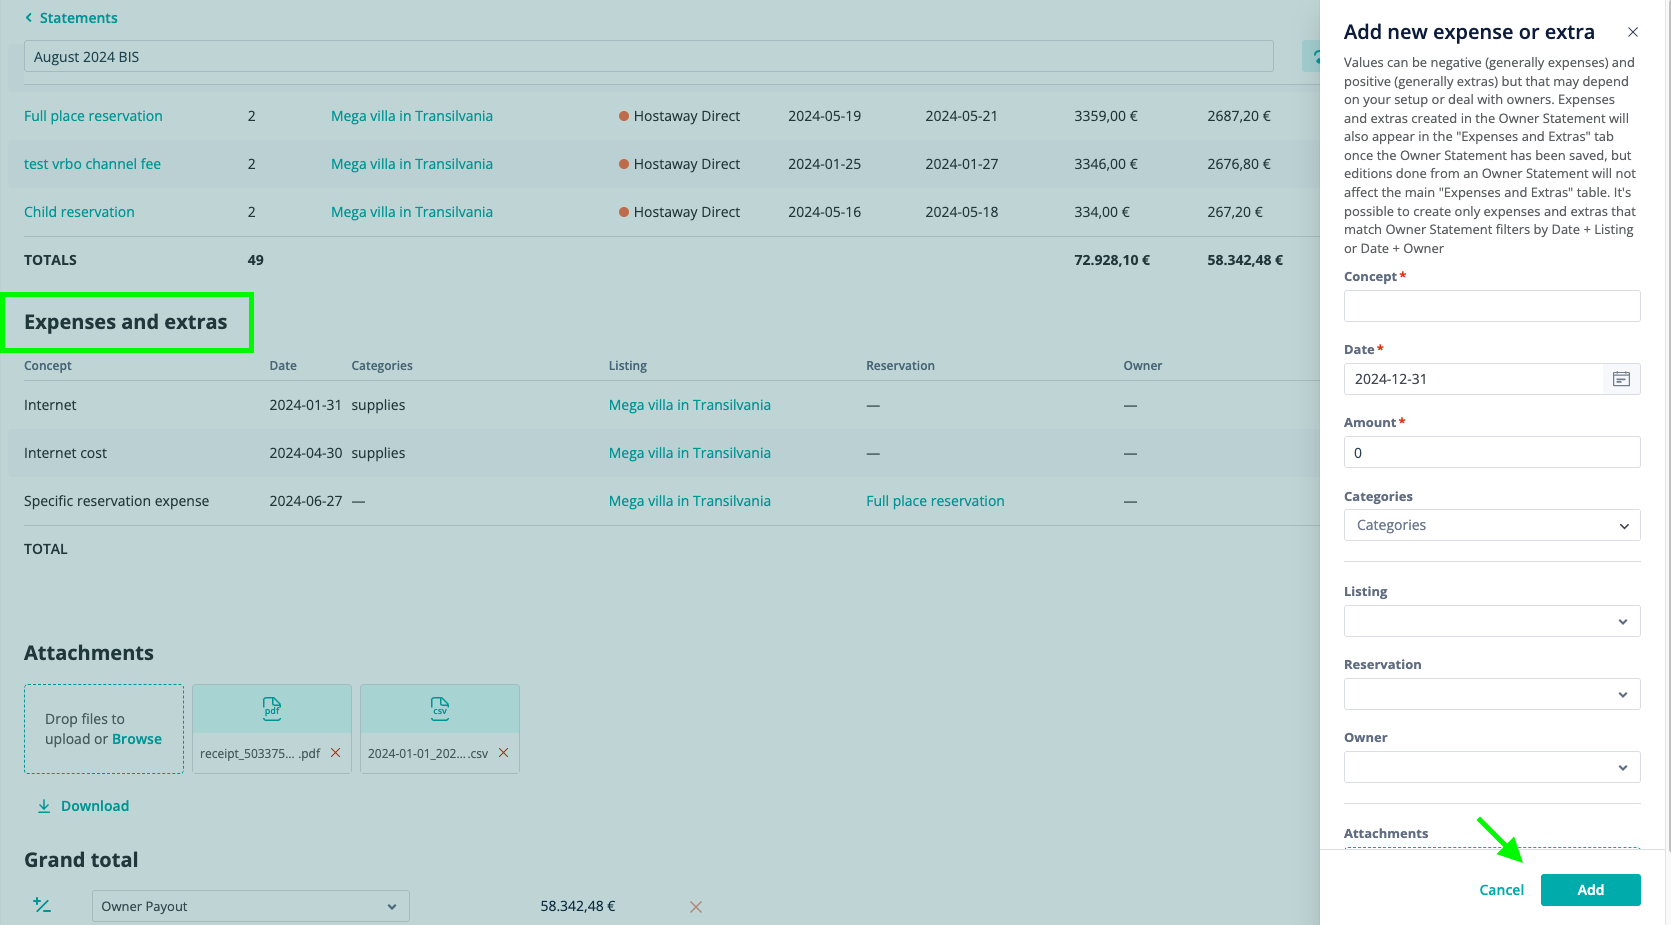Open the Owner dropdown in panel
The width and height of the screenshot is (1671, 925).
[1491, 767]
